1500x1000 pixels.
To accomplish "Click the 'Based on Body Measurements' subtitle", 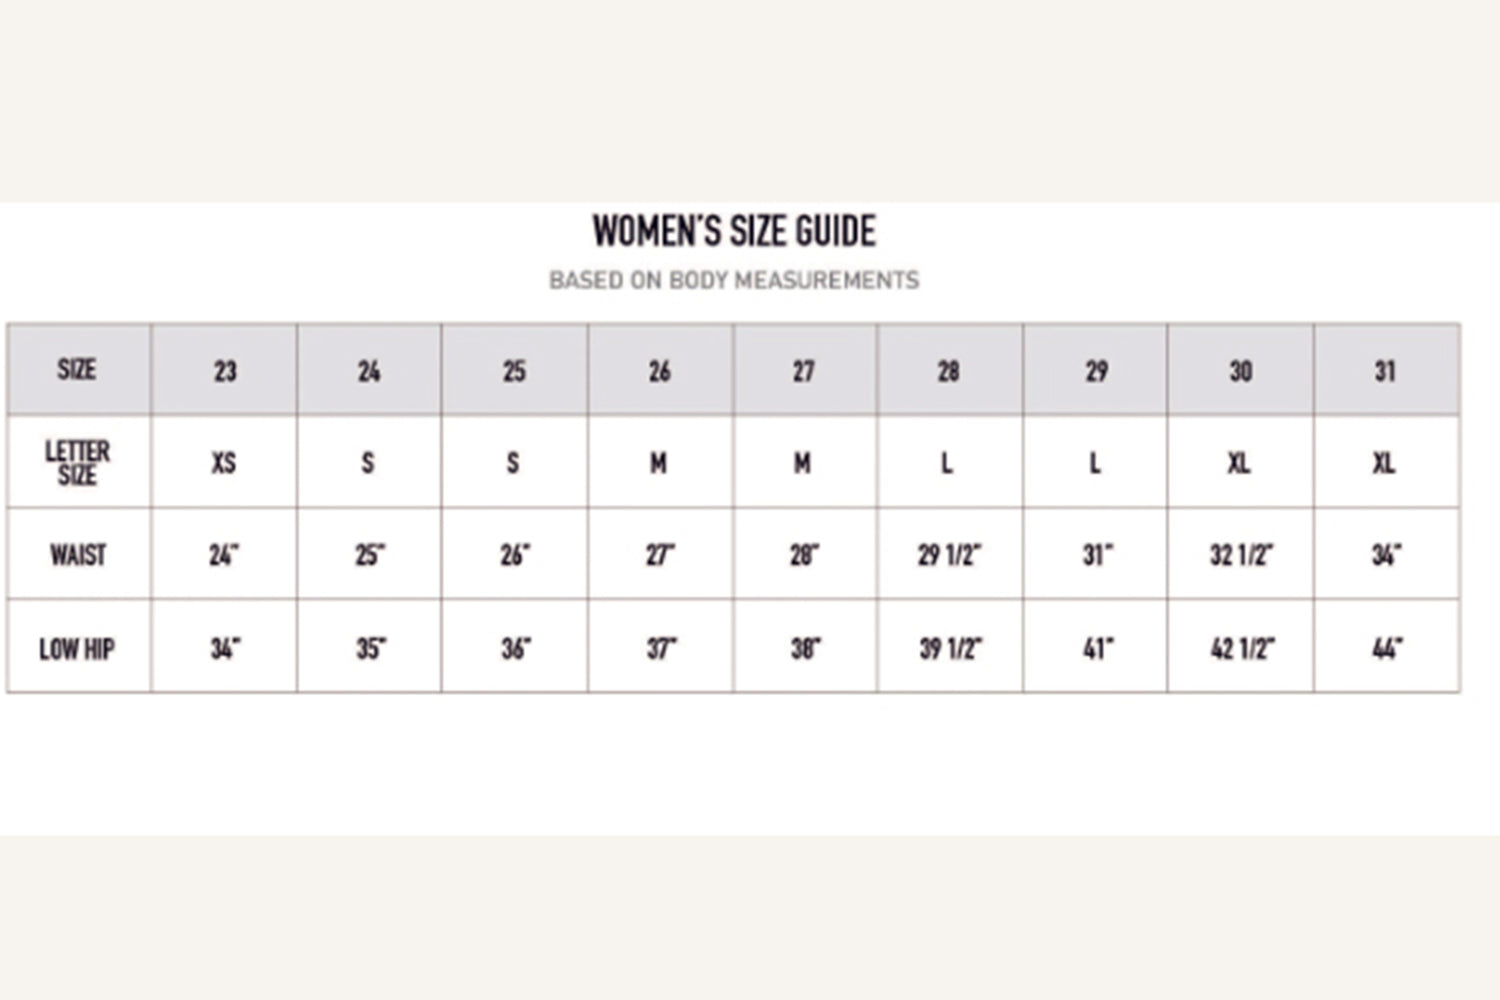I will (x=734, y=280).
